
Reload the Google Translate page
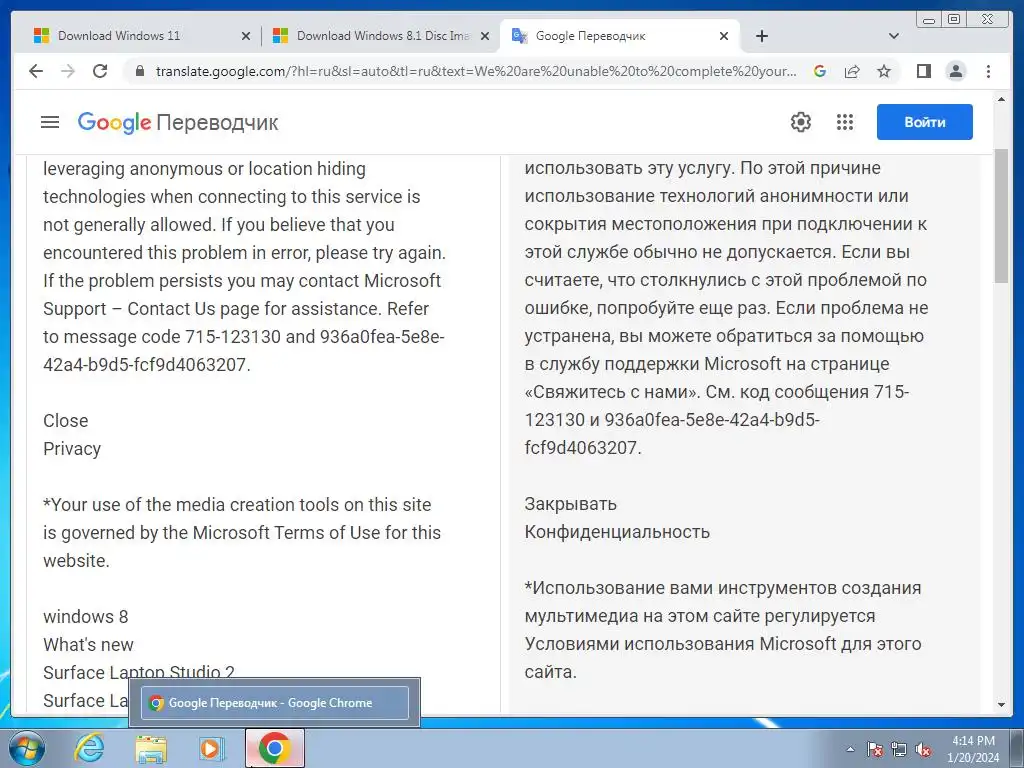click(x=100, y=71)
